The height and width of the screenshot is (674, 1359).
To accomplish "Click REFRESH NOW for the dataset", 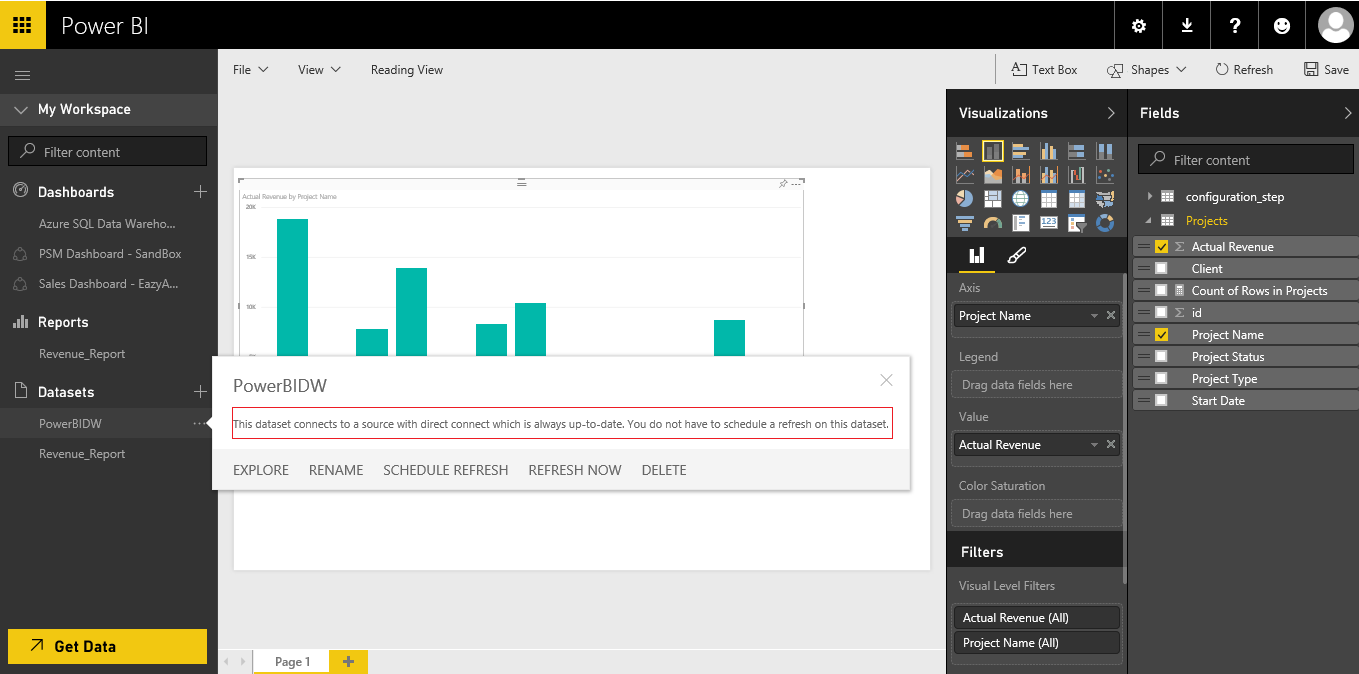I will 575,470.
